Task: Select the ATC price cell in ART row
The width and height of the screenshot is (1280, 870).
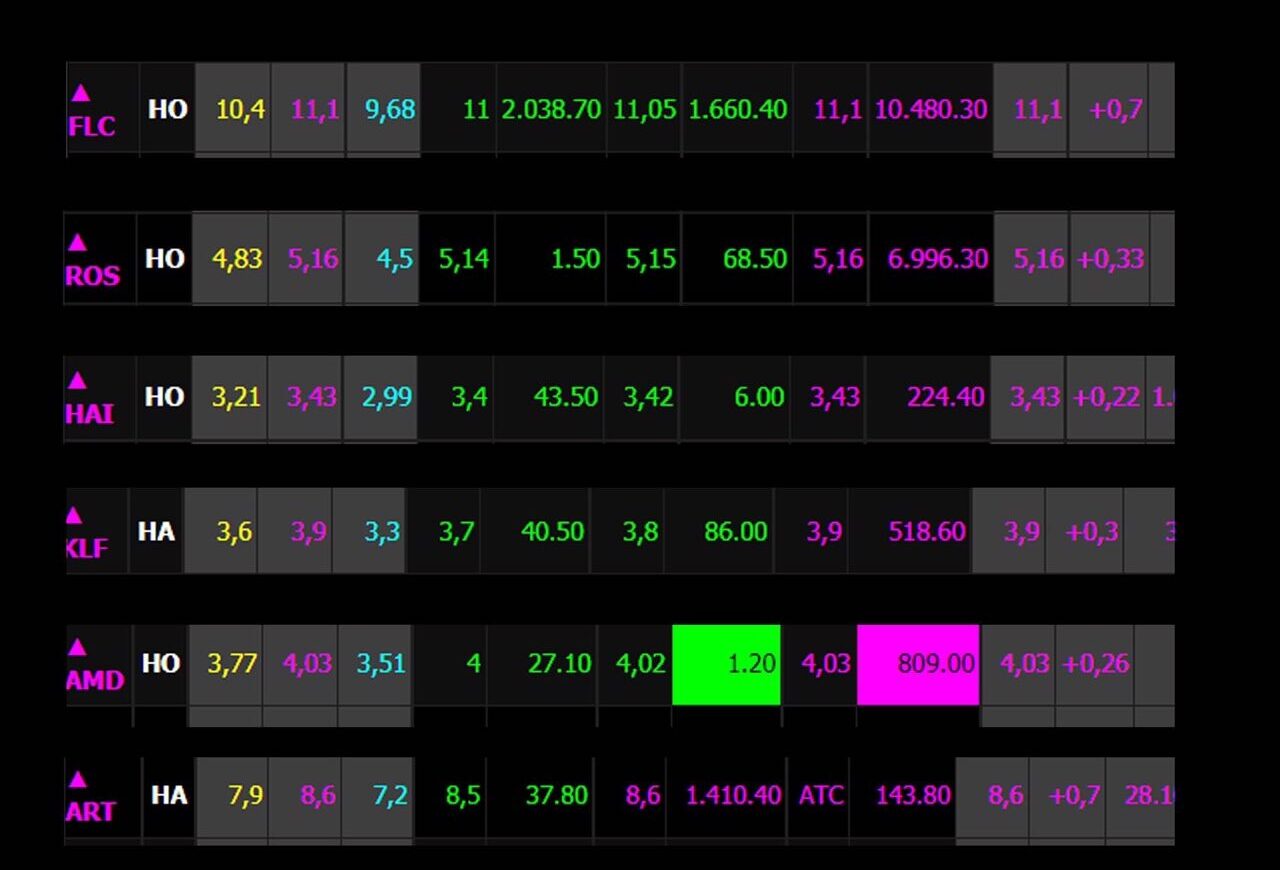Action: coord(821,796)
